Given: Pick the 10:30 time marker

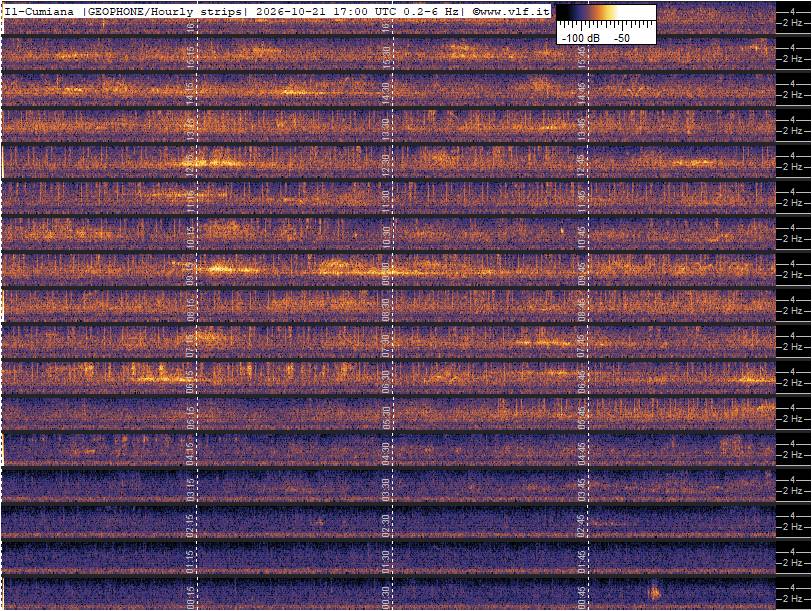Looking at the screenshot, I should tap(386, 238).
